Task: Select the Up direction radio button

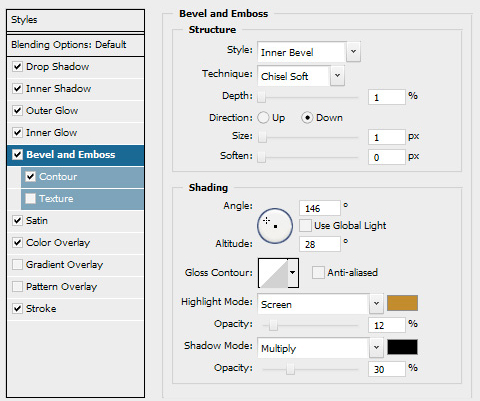Action: point(263,118)
